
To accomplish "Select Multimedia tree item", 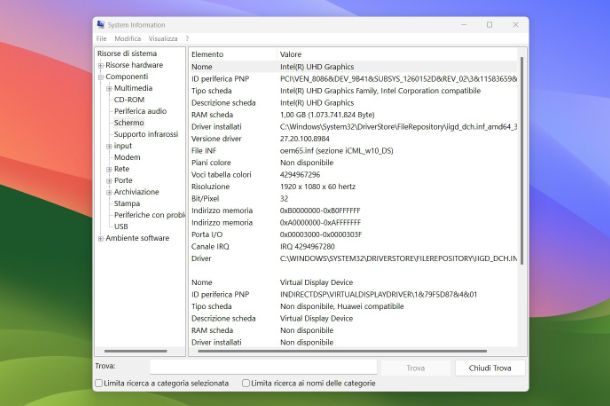I will coord(133,88).
